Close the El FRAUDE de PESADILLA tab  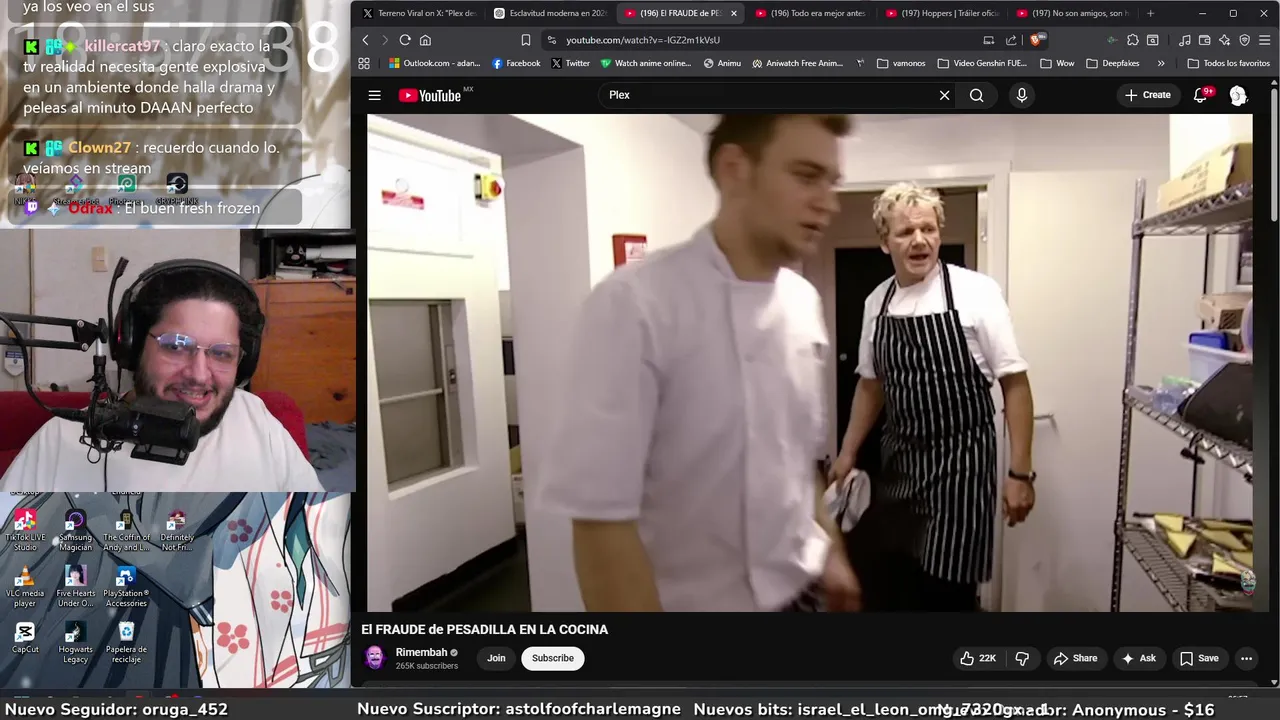pos(734,13)
